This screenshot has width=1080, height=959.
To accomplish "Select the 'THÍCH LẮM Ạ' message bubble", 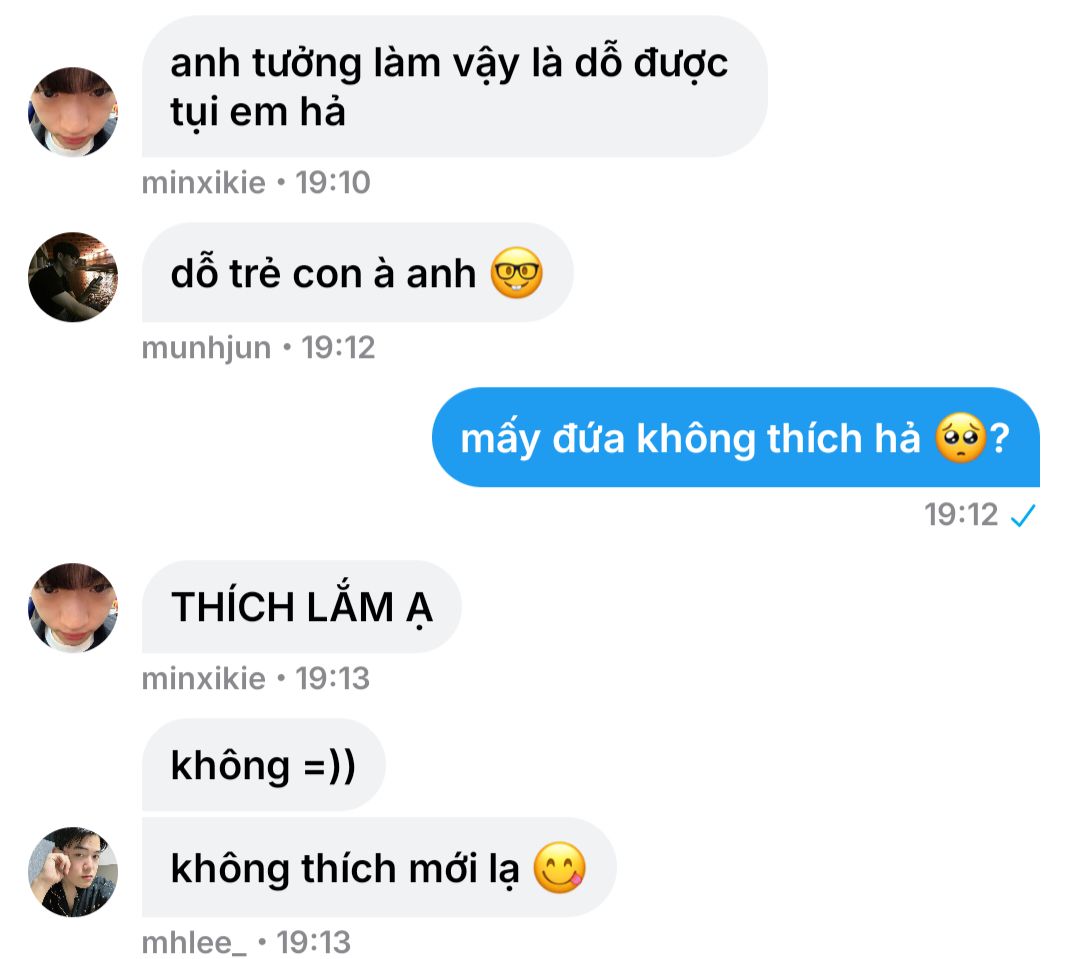I will (302, 607).
